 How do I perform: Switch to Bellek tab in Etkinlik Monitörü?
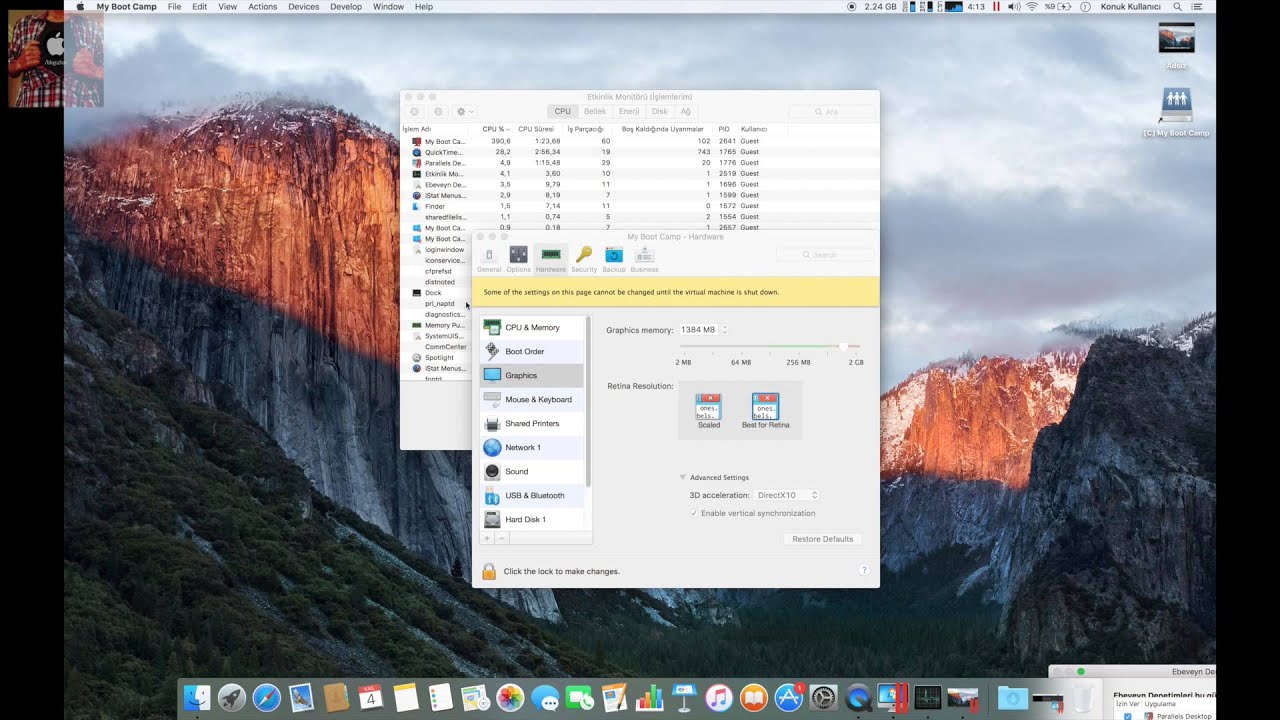click(595, 111)
